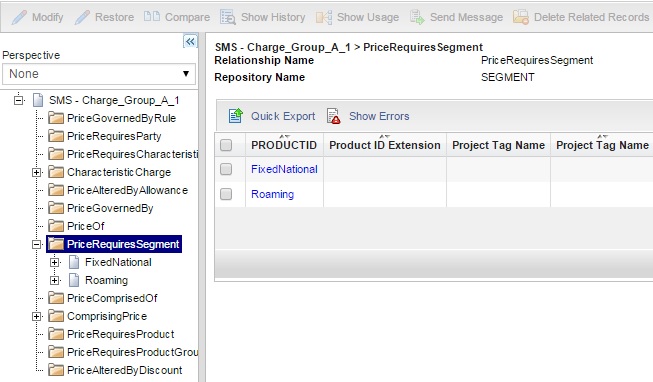Check the FixedNational row checkbox
653x382 pixels.
coord(226,169)
